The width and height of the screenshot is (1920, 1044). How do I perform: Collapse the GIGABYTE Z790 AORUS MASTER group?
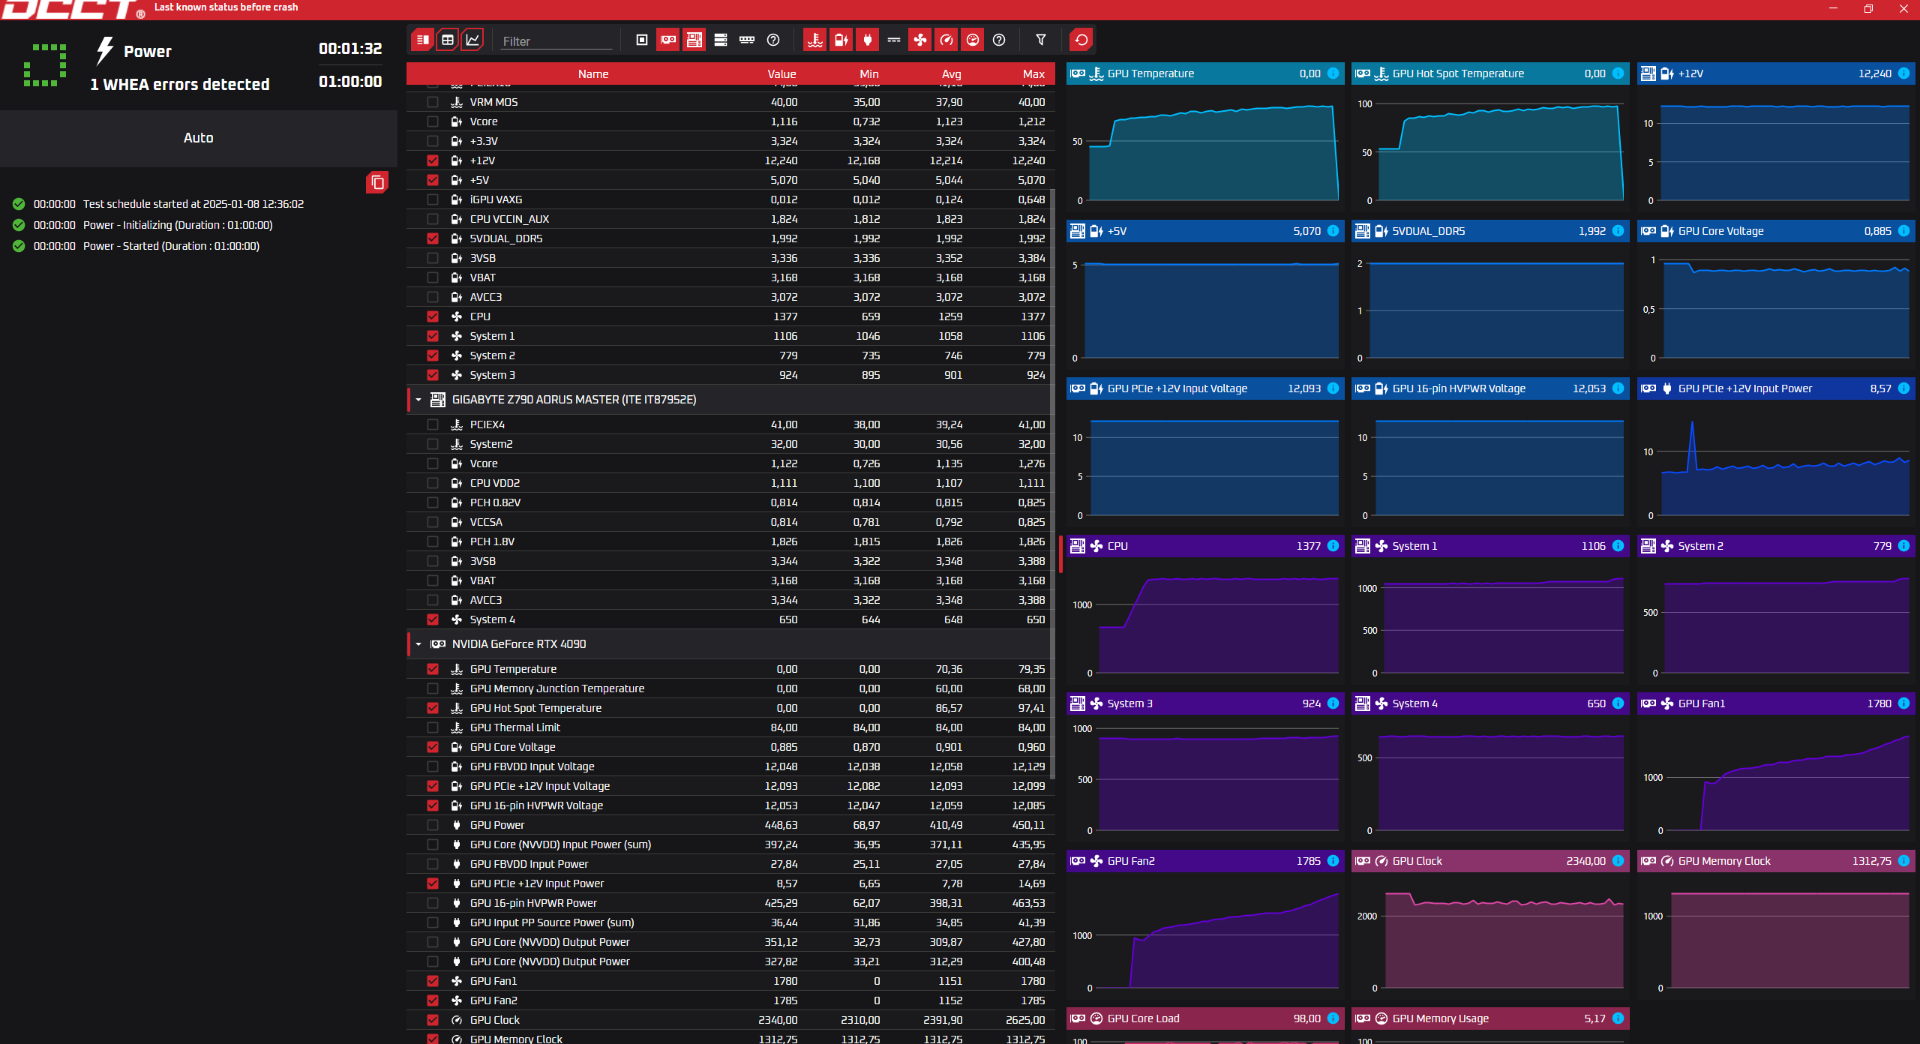click(418, 400)
